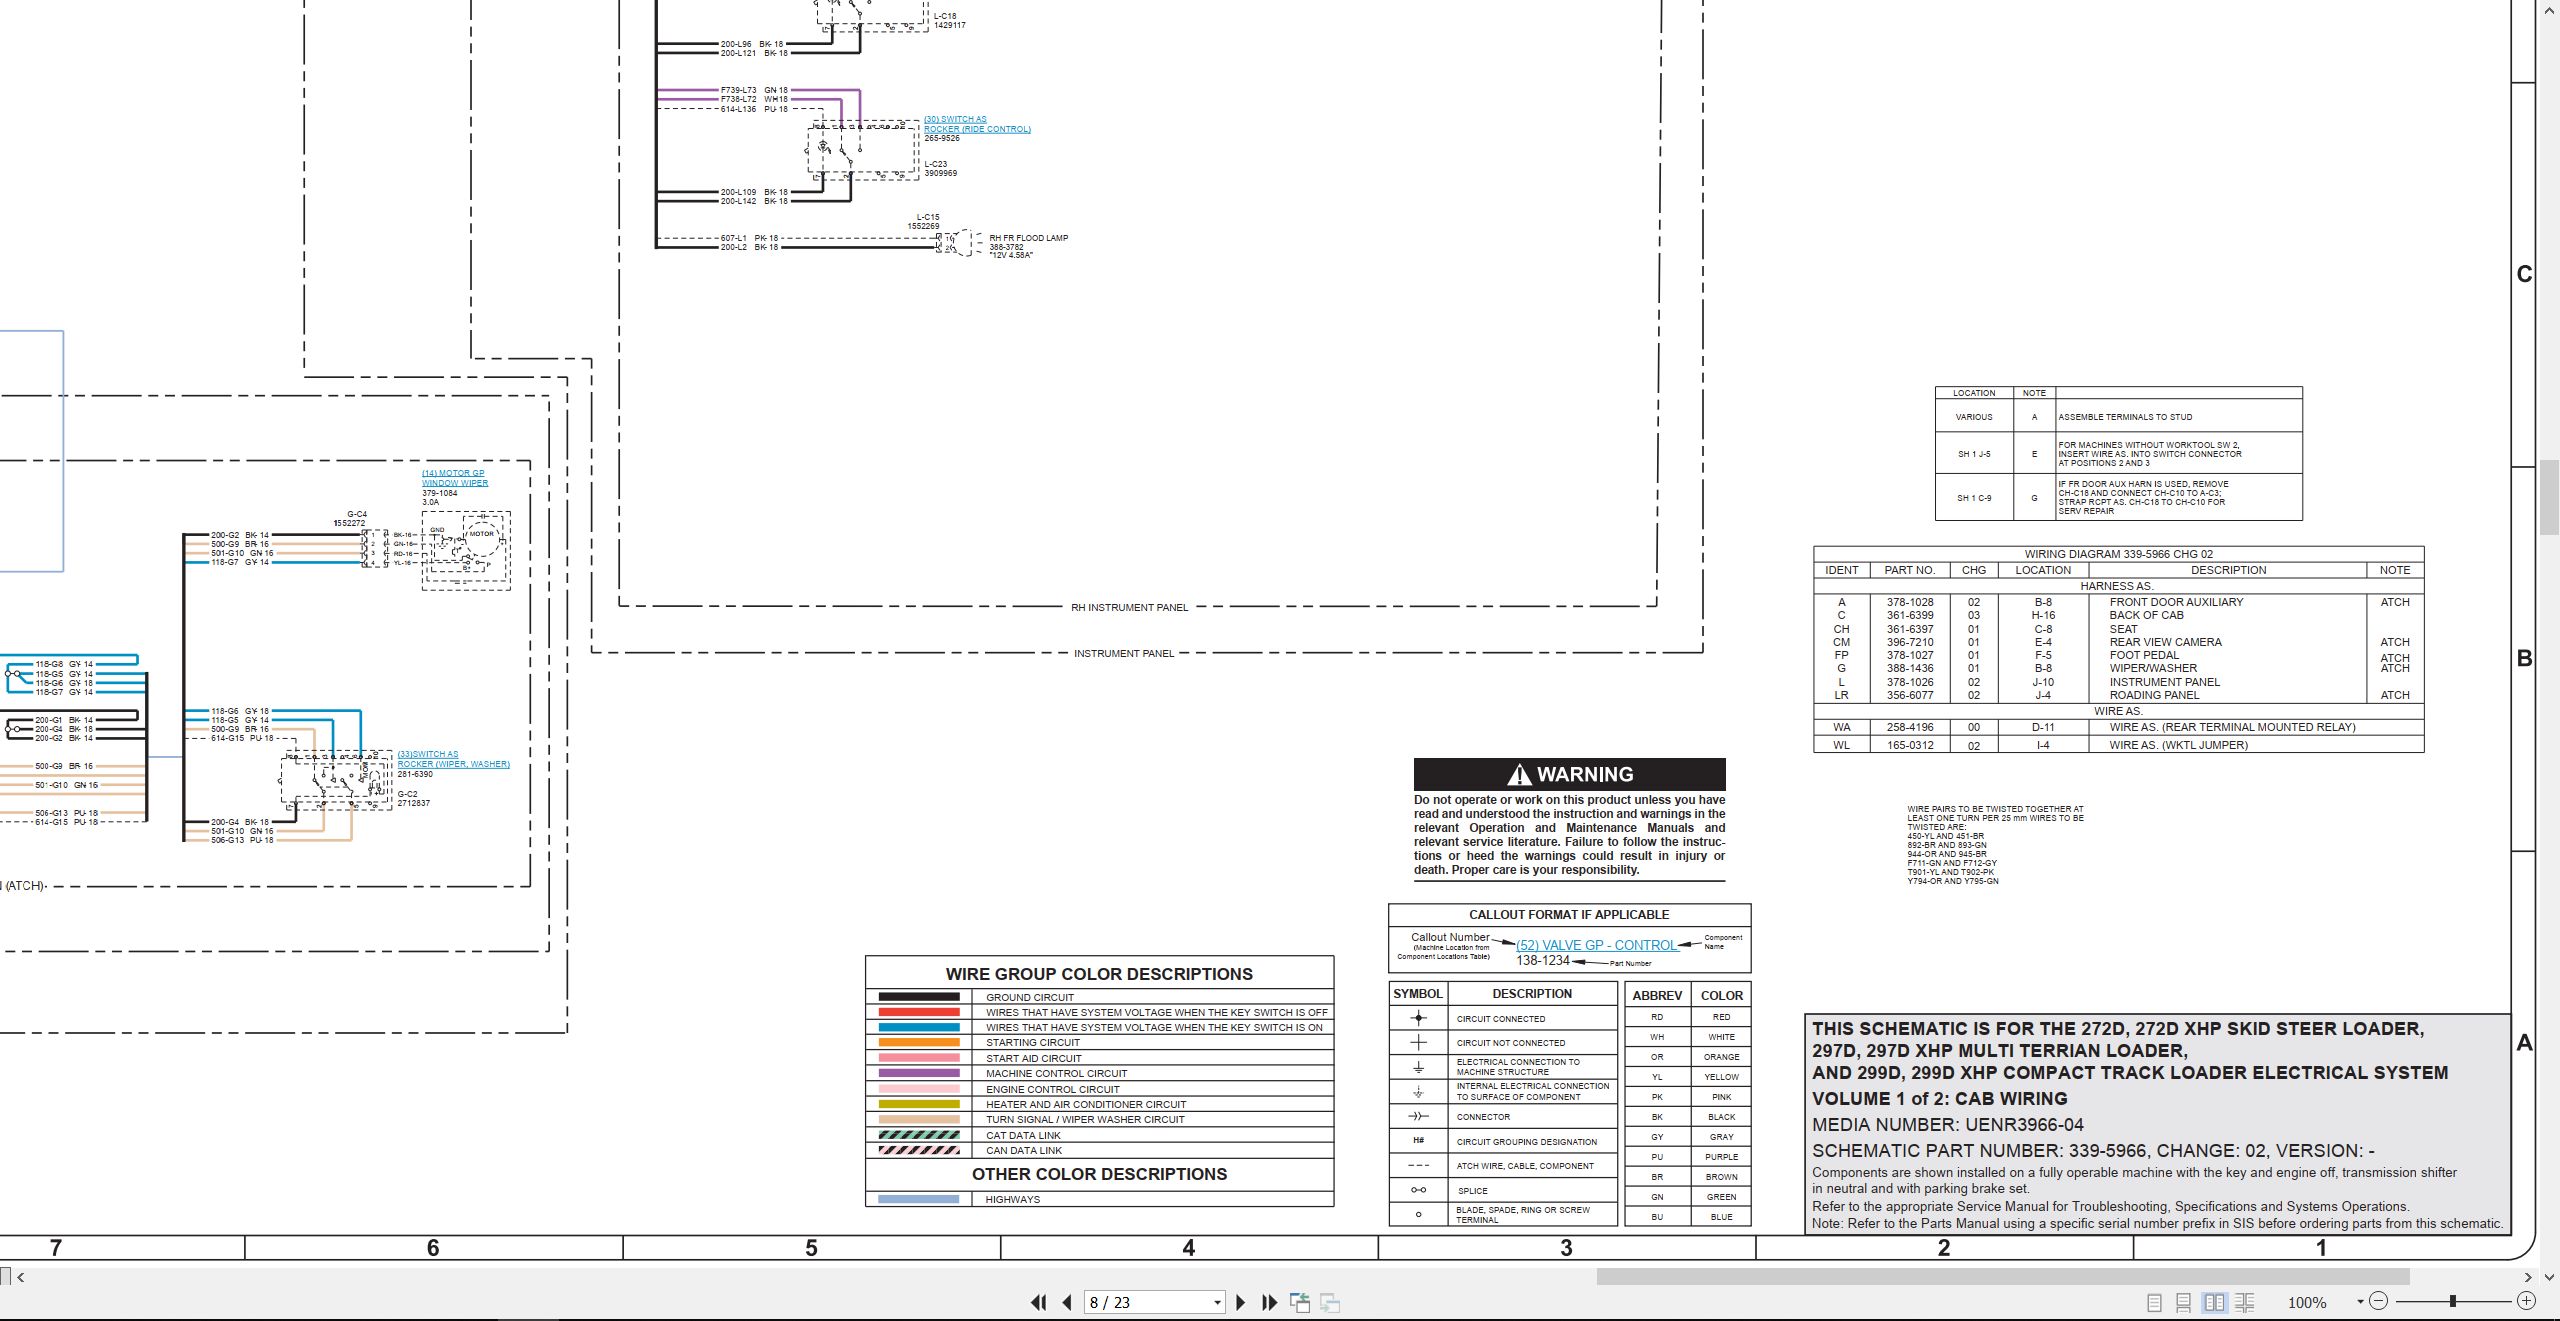Click the (52) VALVE GP - CONTROL callout example link

(x=1596, y=945)
